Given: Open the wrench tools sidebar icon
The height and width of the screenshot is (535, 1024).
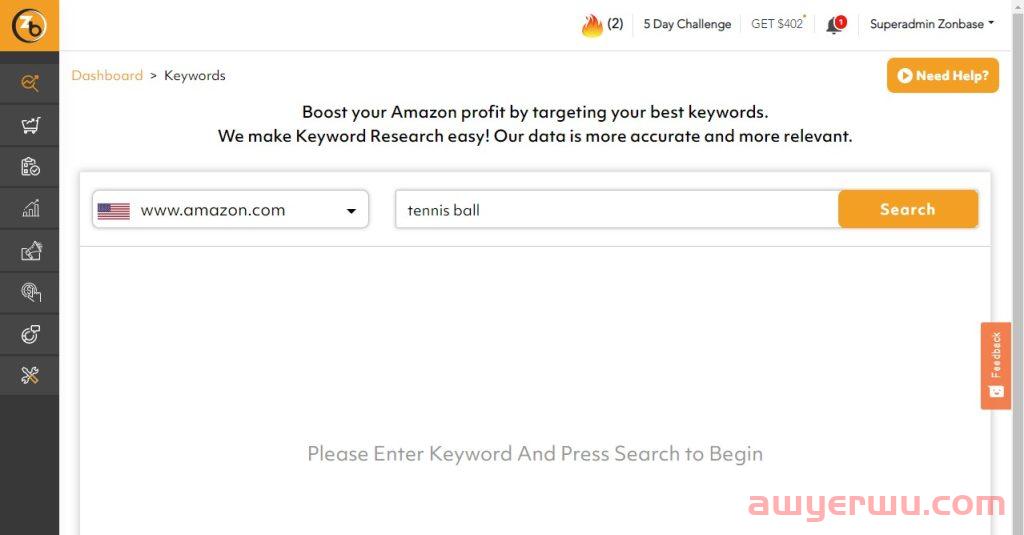Looking at the screenshot, I should click(30, 375).
